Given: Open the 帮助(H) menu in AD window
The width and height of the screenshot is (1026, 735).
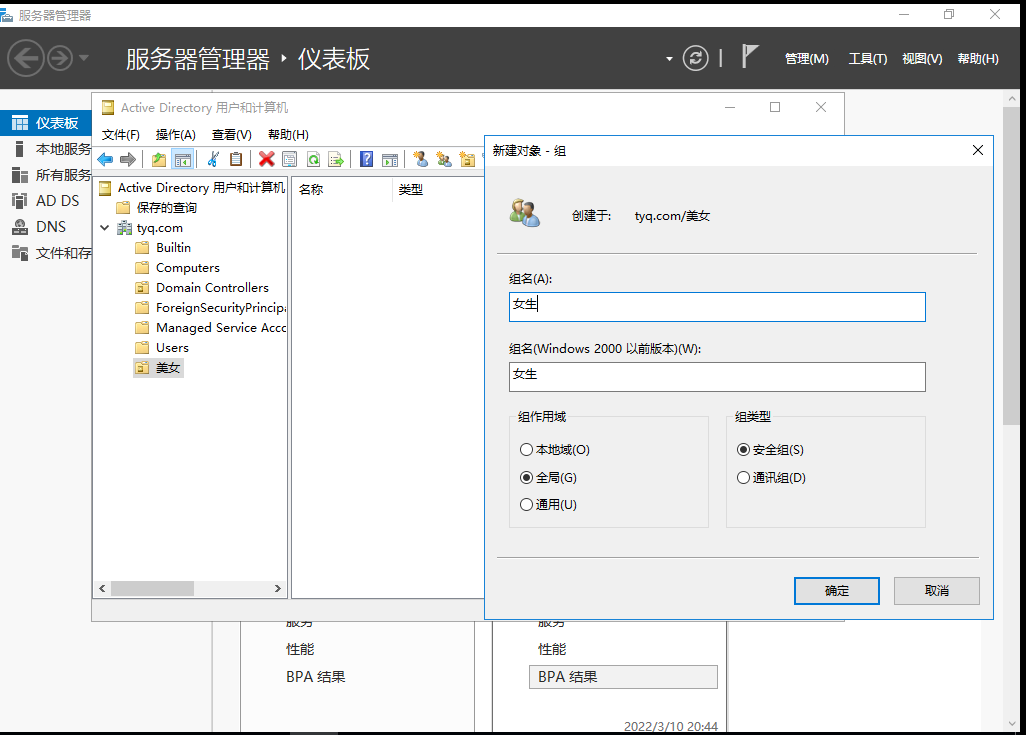Looking at the screenshot, I should (x=288, y=135).
